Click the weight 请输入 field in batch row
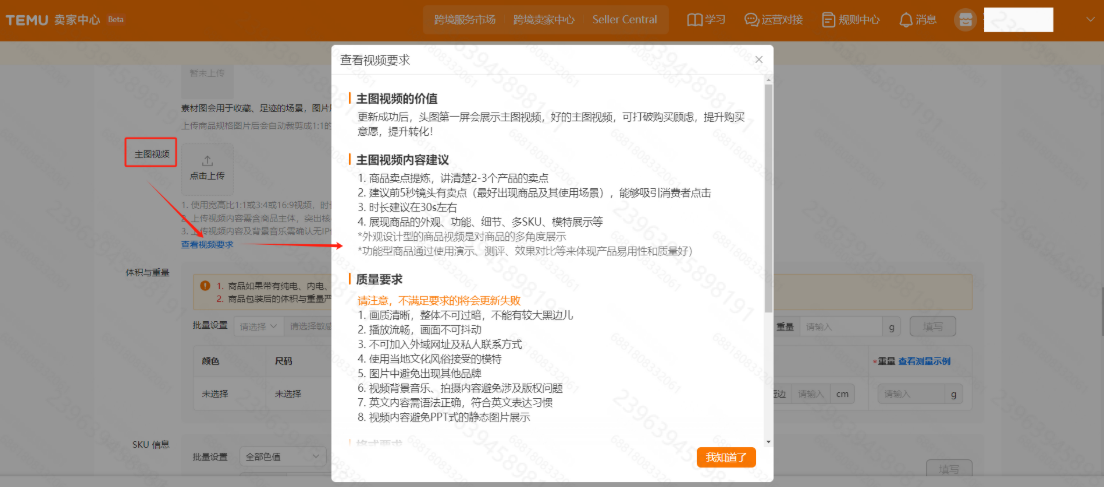The height and width of the screenshot is (487, 1104). (x=841, y=327)
